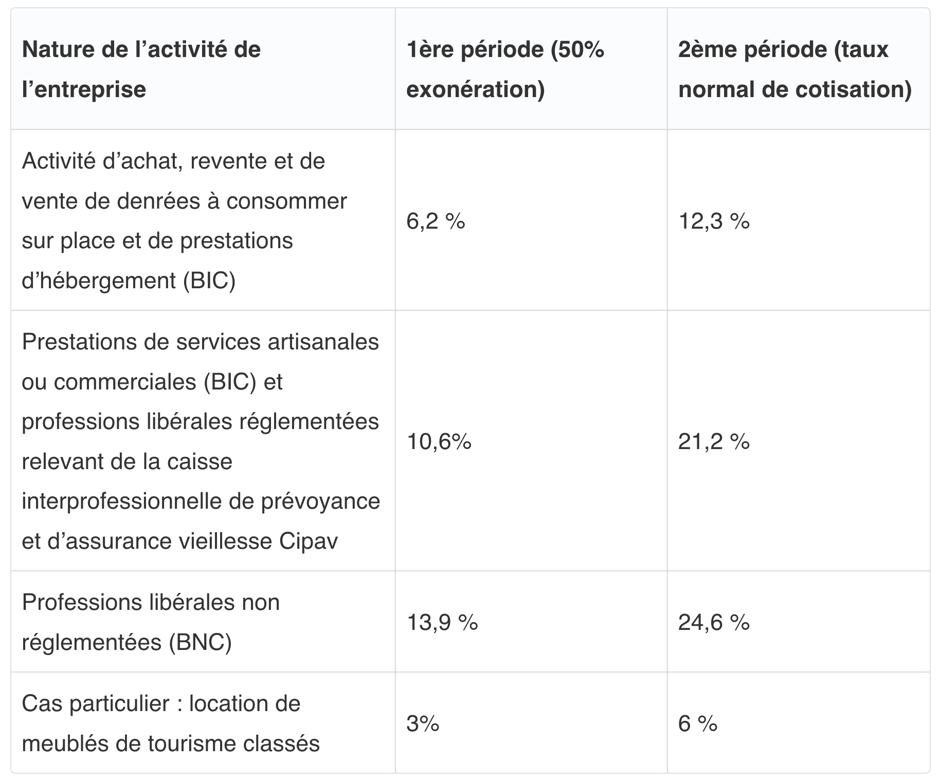940x782 pixels.
Task: Click the 6 % normal rate value
Action: tap(698, 723)
